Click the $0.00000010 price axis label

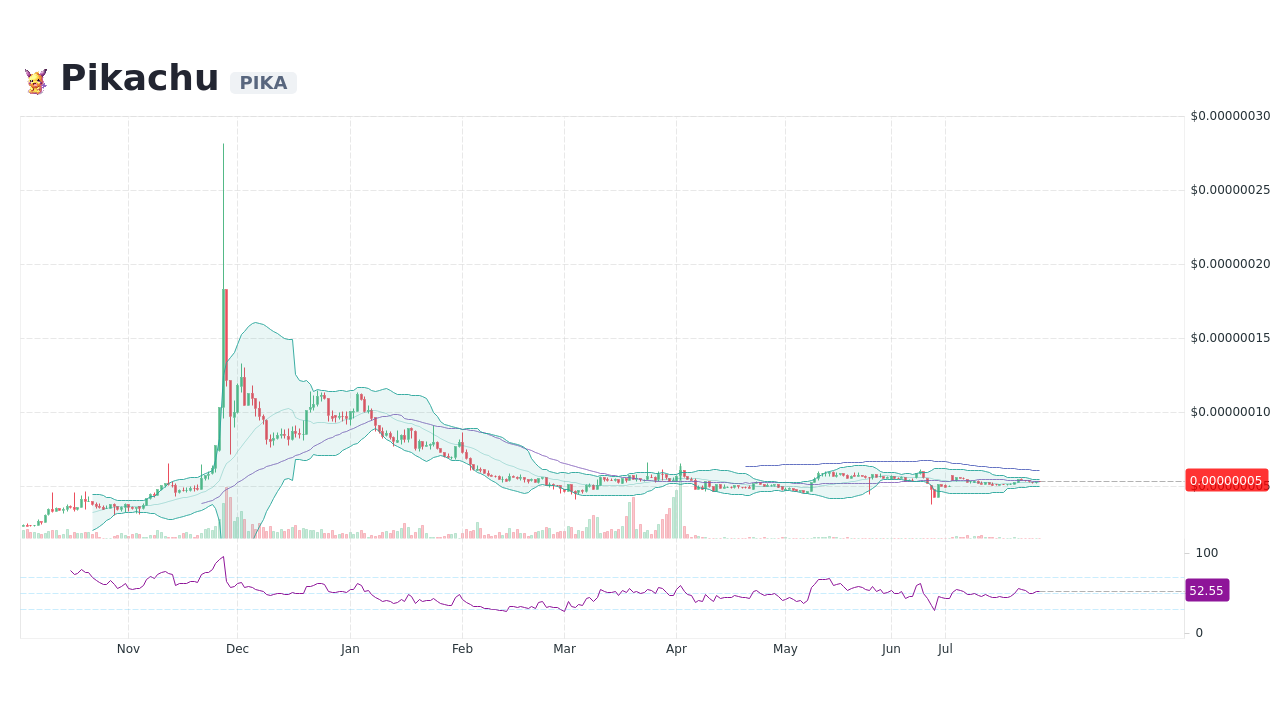tap(1230, 412)
